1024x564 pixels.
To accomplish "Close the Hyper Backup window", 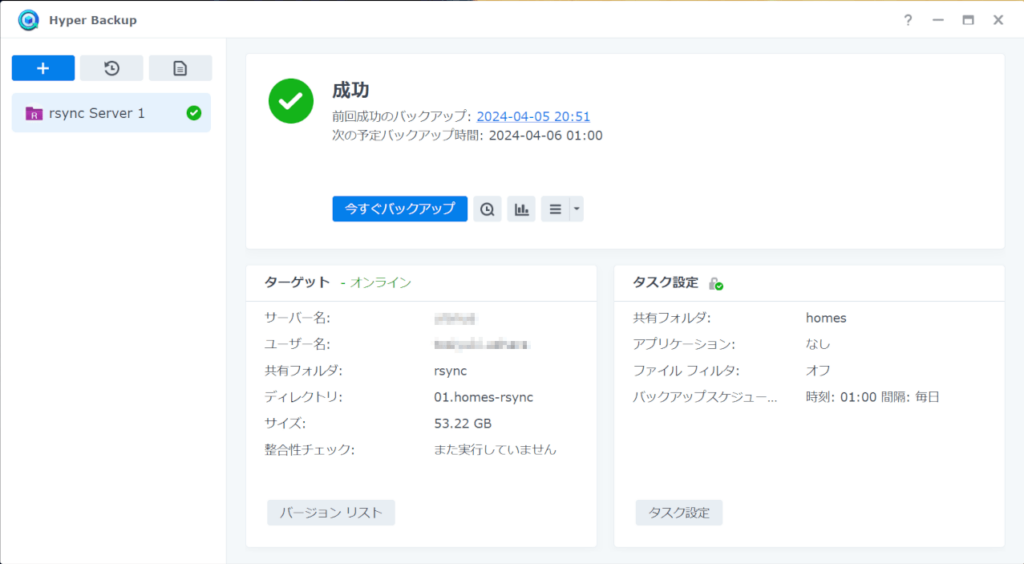I will (998, 20).
